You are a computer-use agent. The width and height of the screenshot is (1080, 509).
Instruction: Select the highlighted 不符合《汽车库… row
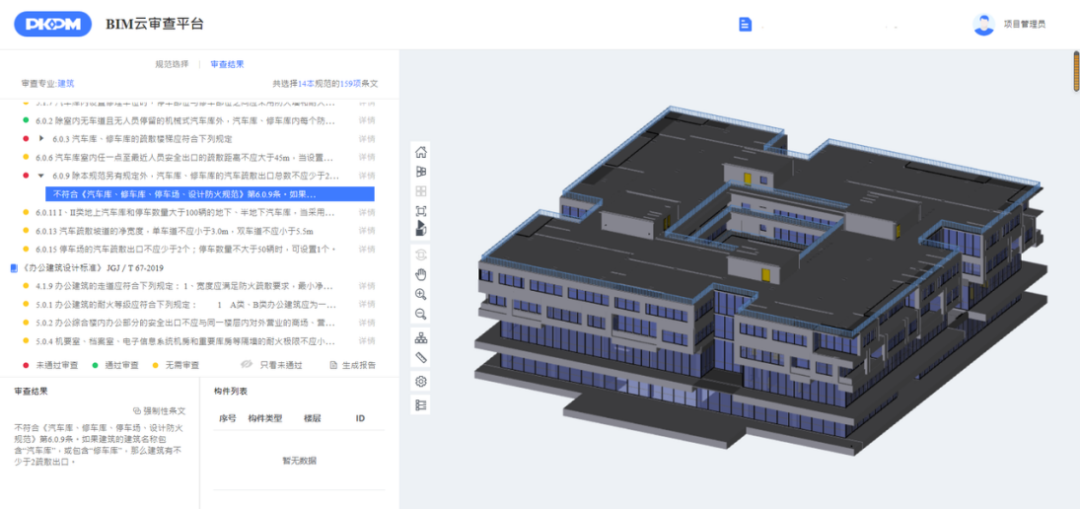pos(210,194)
